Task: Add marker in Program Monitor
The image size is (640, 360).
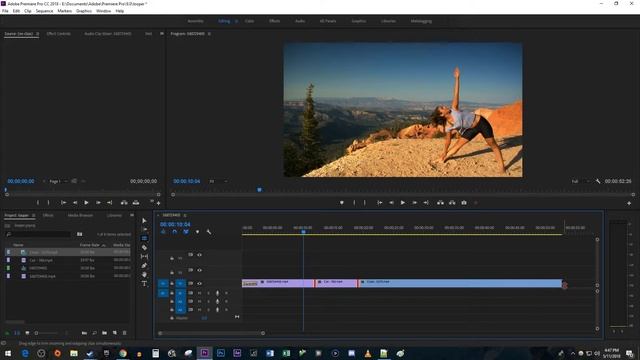Action: pos(342,202)
